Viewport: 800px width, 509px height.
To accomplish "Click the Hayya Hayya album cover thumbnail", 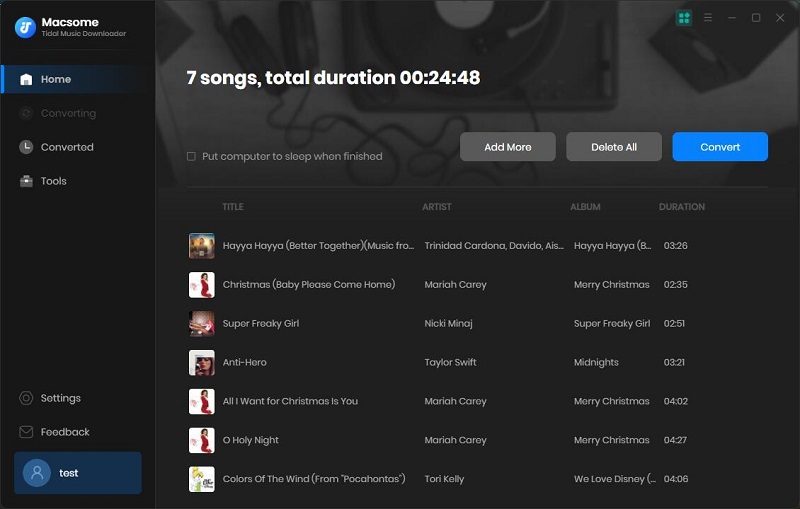I will [x=202, y=246].
